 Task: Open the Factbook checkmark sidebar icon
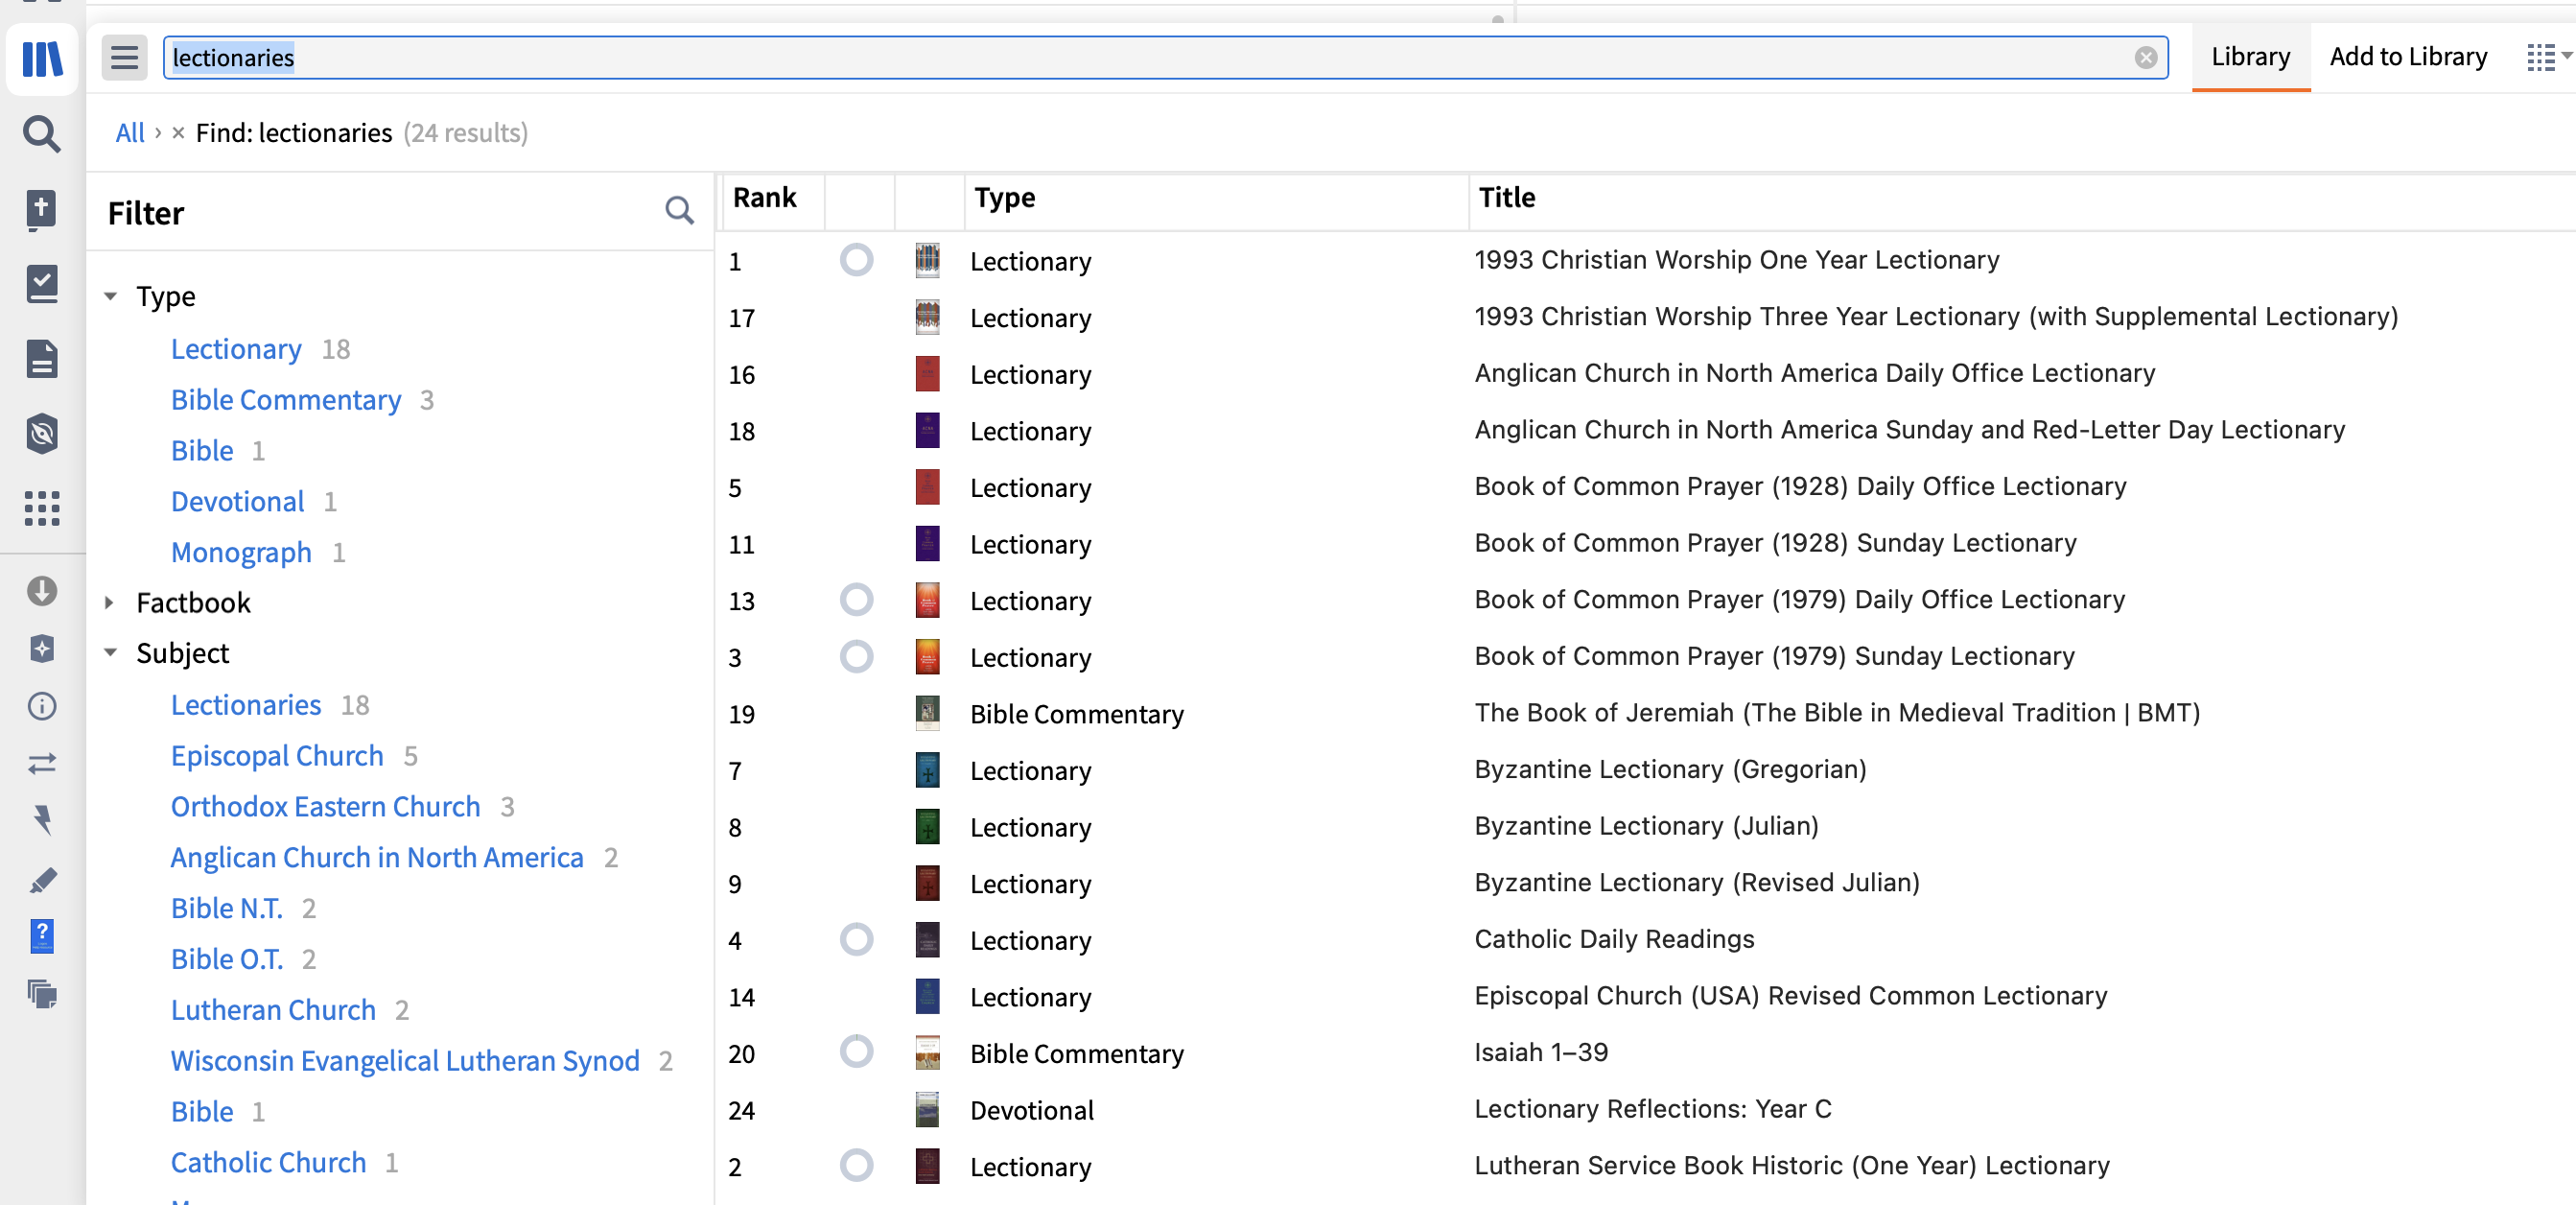[42, 284]
